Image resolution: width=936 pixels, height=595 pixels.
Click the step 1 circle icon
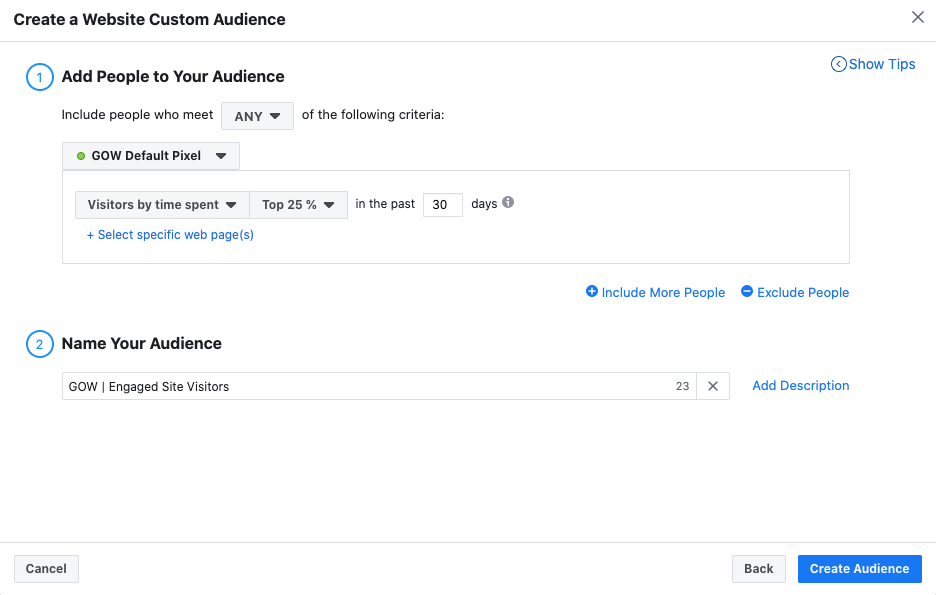pos(39,77)
